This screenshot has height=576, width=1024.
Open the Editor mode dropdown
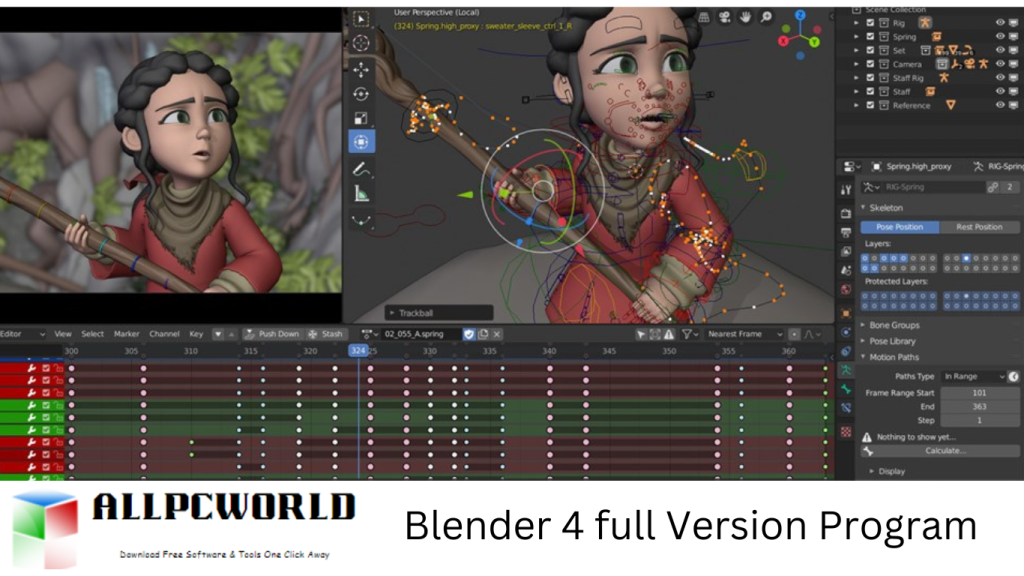pos(22,334)
